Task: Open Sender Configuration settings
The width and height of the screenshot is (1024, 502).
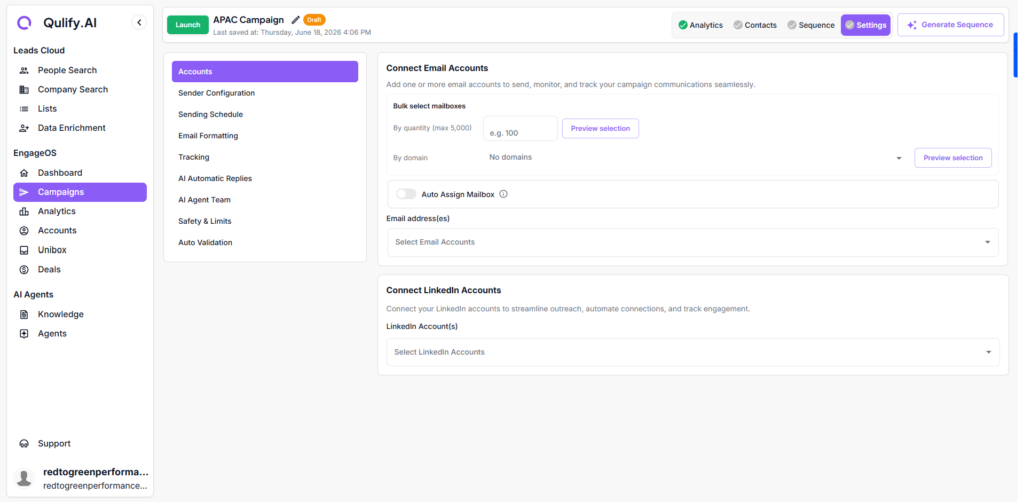Action: [x=264, y=93]
